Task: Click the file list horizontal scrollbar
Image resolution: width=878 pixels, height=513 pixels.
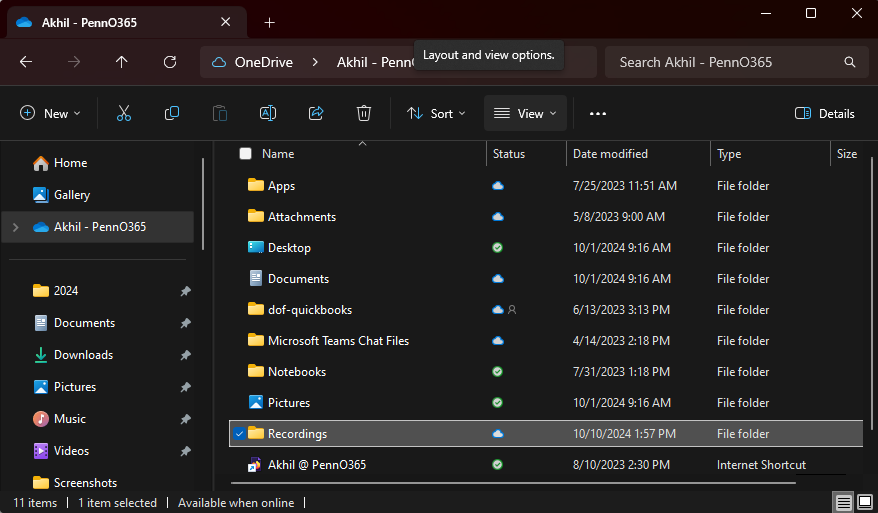Action: [x=513, y=482]
